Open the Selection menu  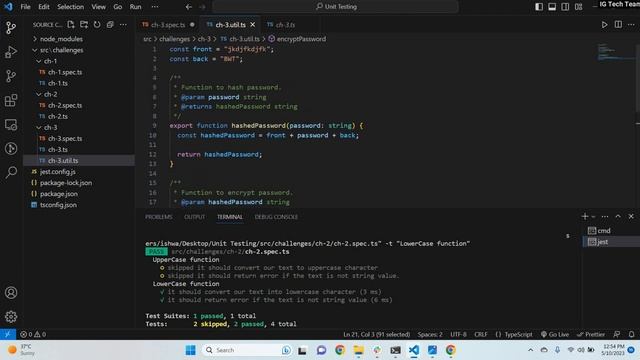[x=70, y=7]
